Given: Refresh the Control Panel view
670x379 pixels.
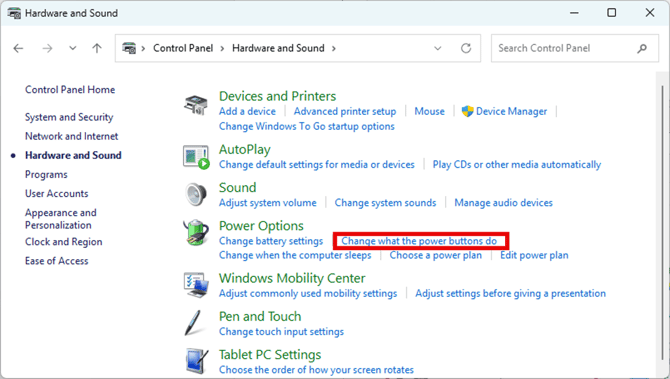Looking at the screenshot, I should point(466,48).
